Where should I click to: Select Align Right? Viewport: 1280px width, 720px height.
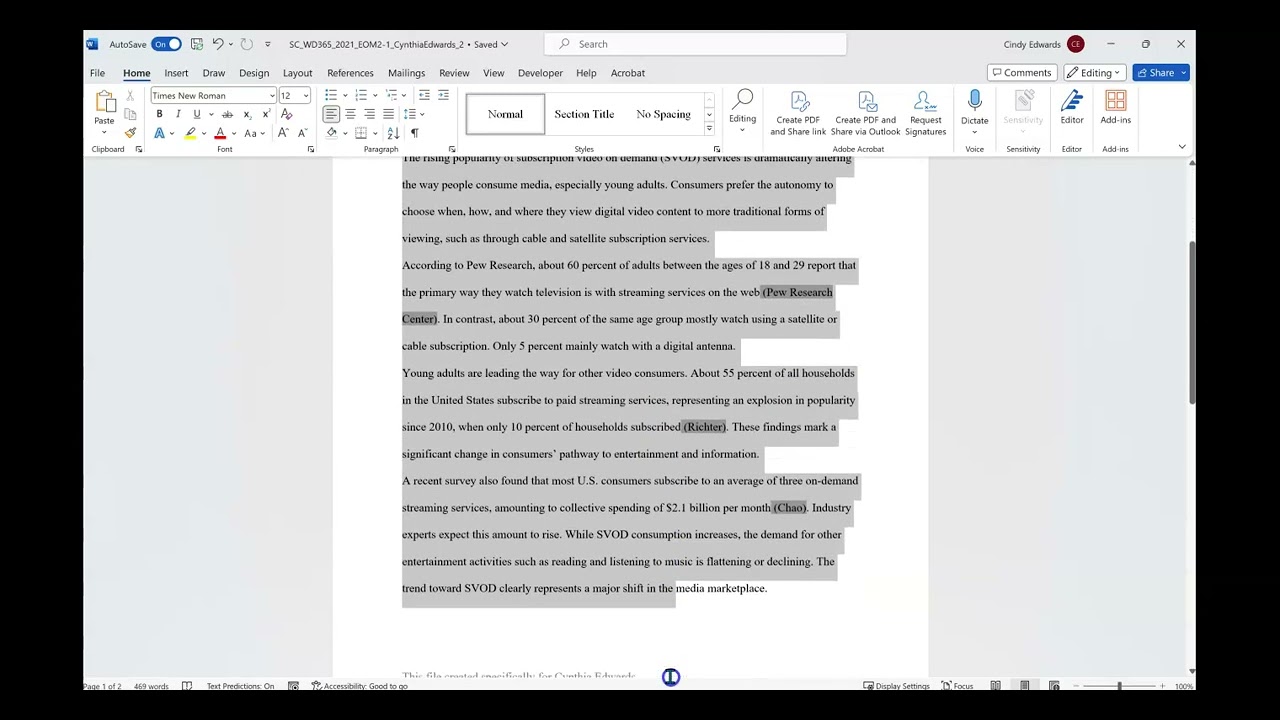[369, 114]
